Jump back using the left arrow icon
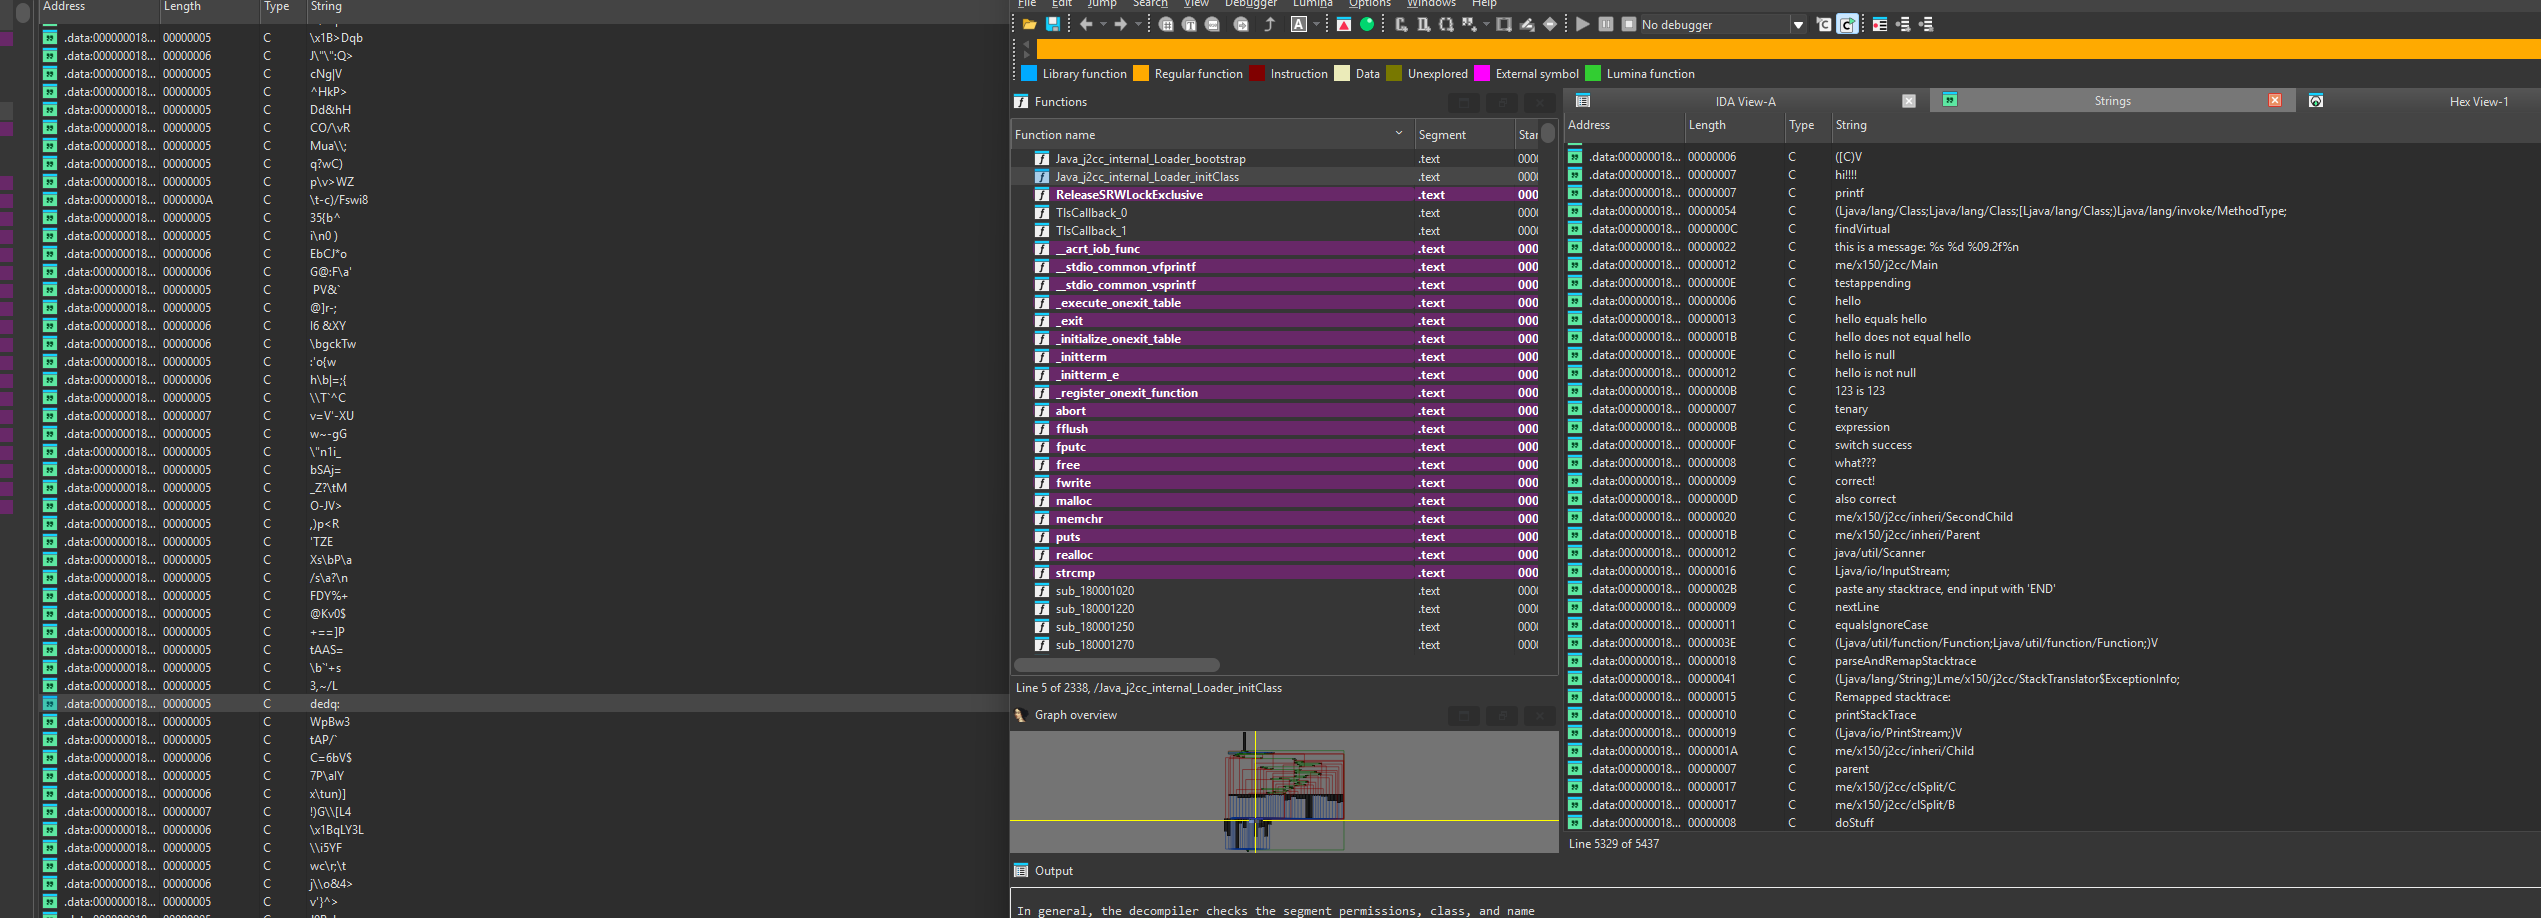 (x=1086, y=25)
